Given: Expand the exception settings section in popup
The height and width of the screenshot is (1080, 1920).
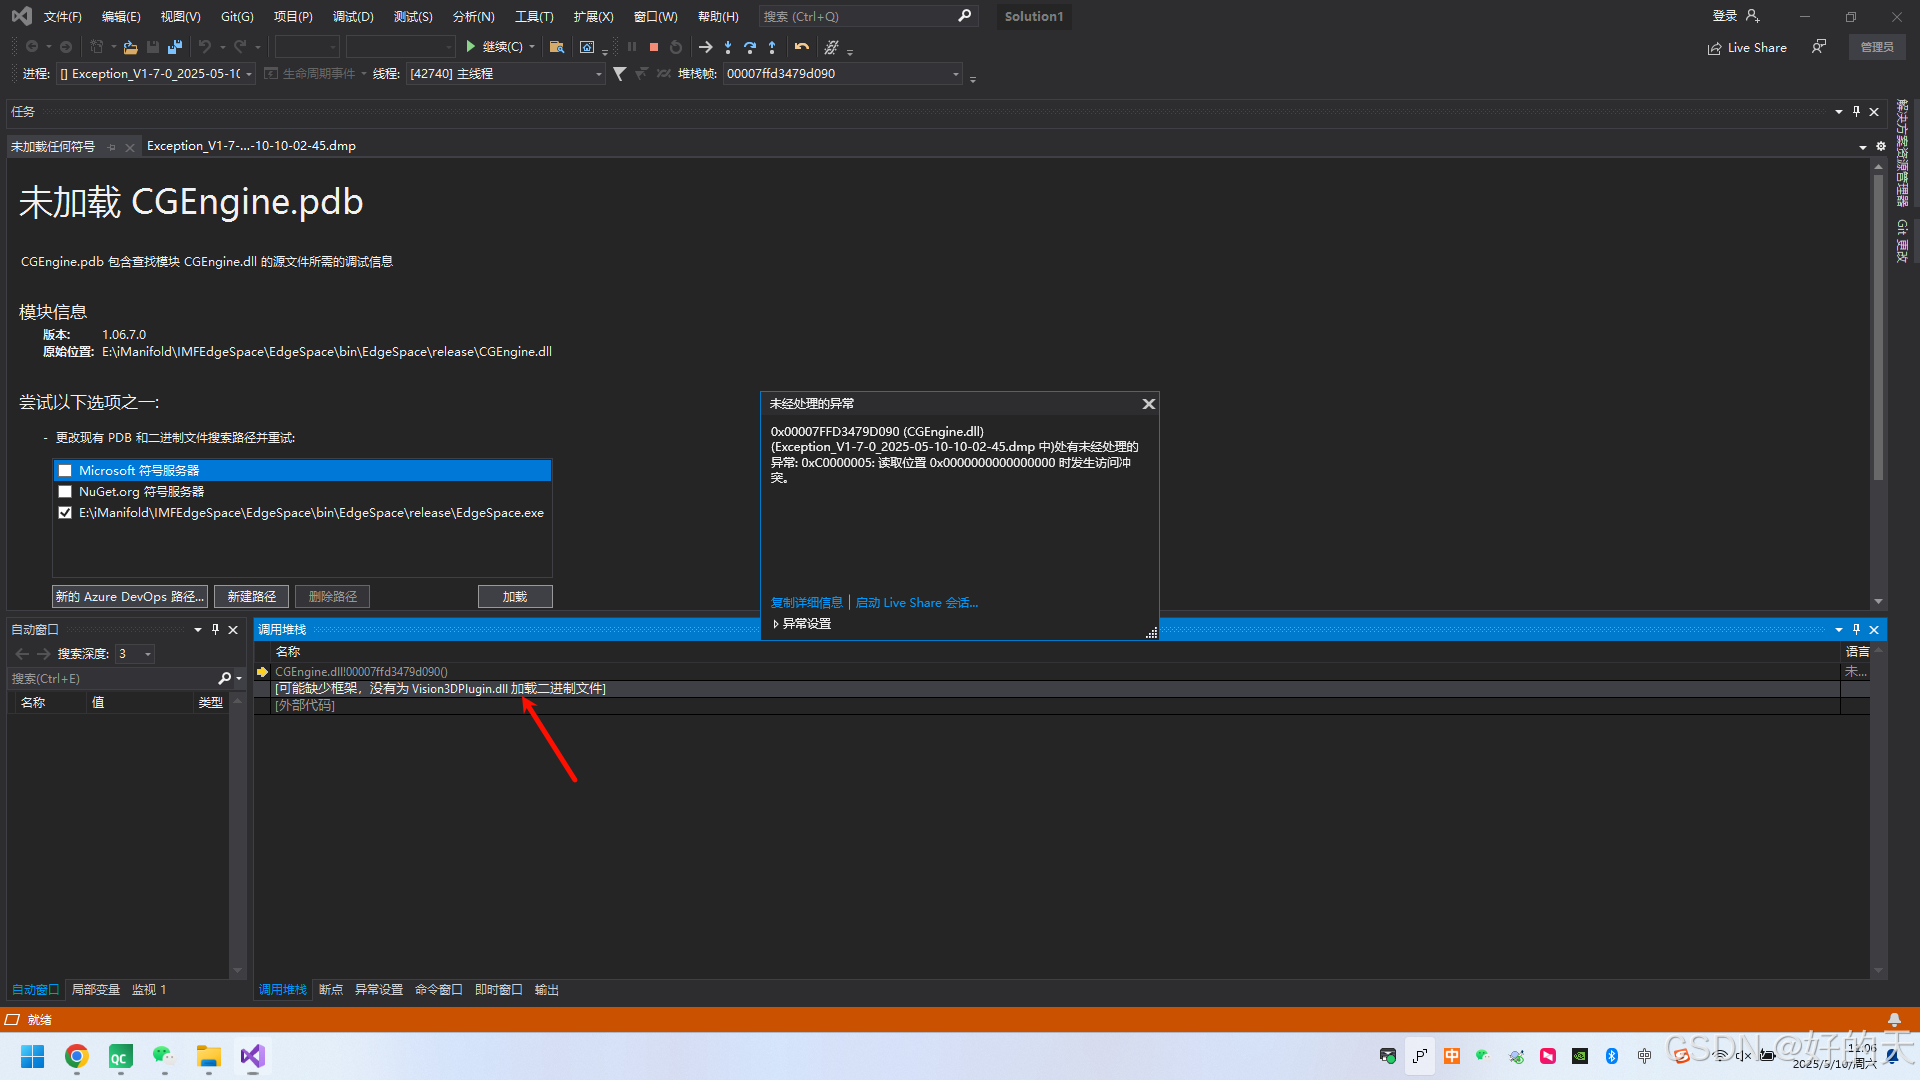Looking at the screenshot, I should [776, 624].
